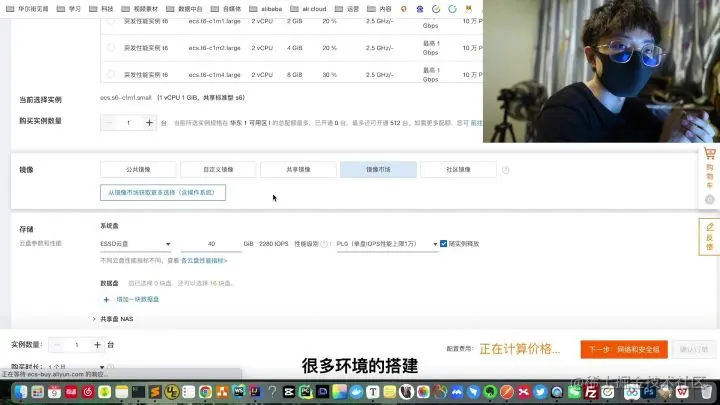Increase purchase instance count with plus
720x405 pixels.
pos(149,123)
